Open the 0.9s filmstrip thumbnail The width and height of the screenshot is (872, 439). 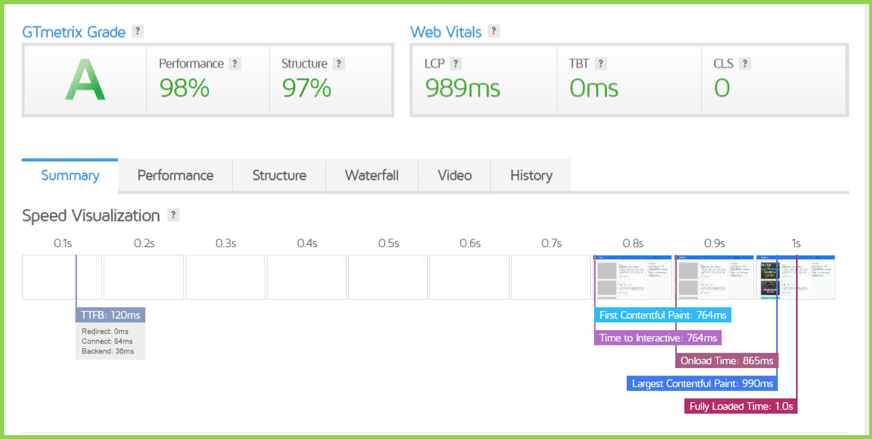[x=715, y=277]
